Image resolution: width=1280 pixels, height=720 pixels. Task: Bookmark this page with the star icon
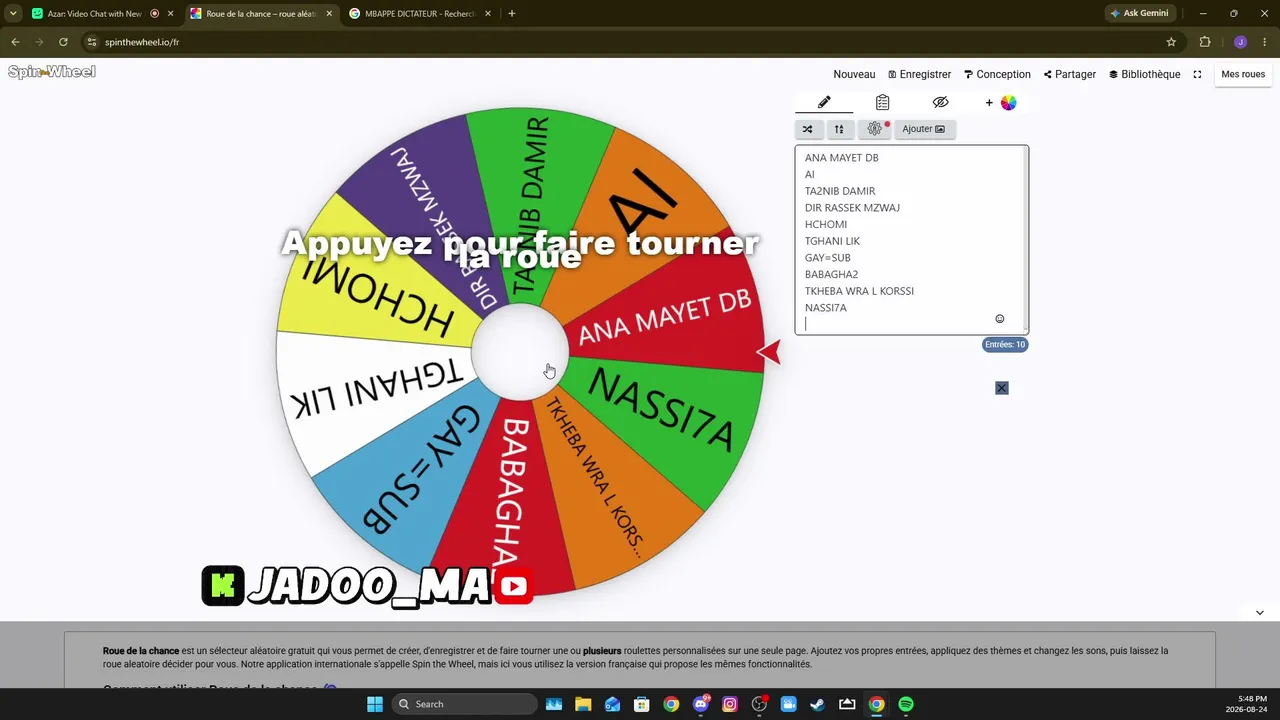[x=1171, y=42]
